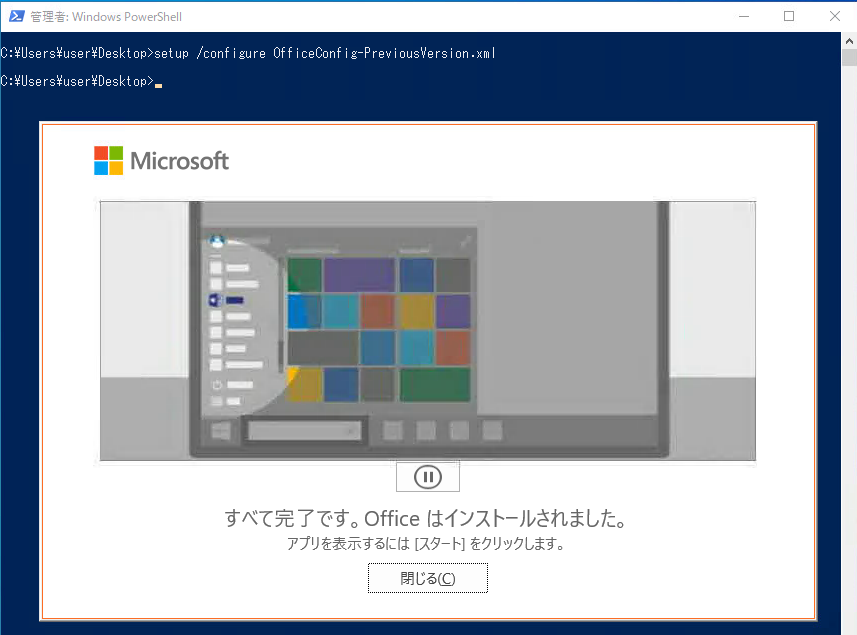The width and height of the screenshot is (857, 635).
Task: Click the '管理者: Windows PowerShell' window title
Action: tap(106, 17)
